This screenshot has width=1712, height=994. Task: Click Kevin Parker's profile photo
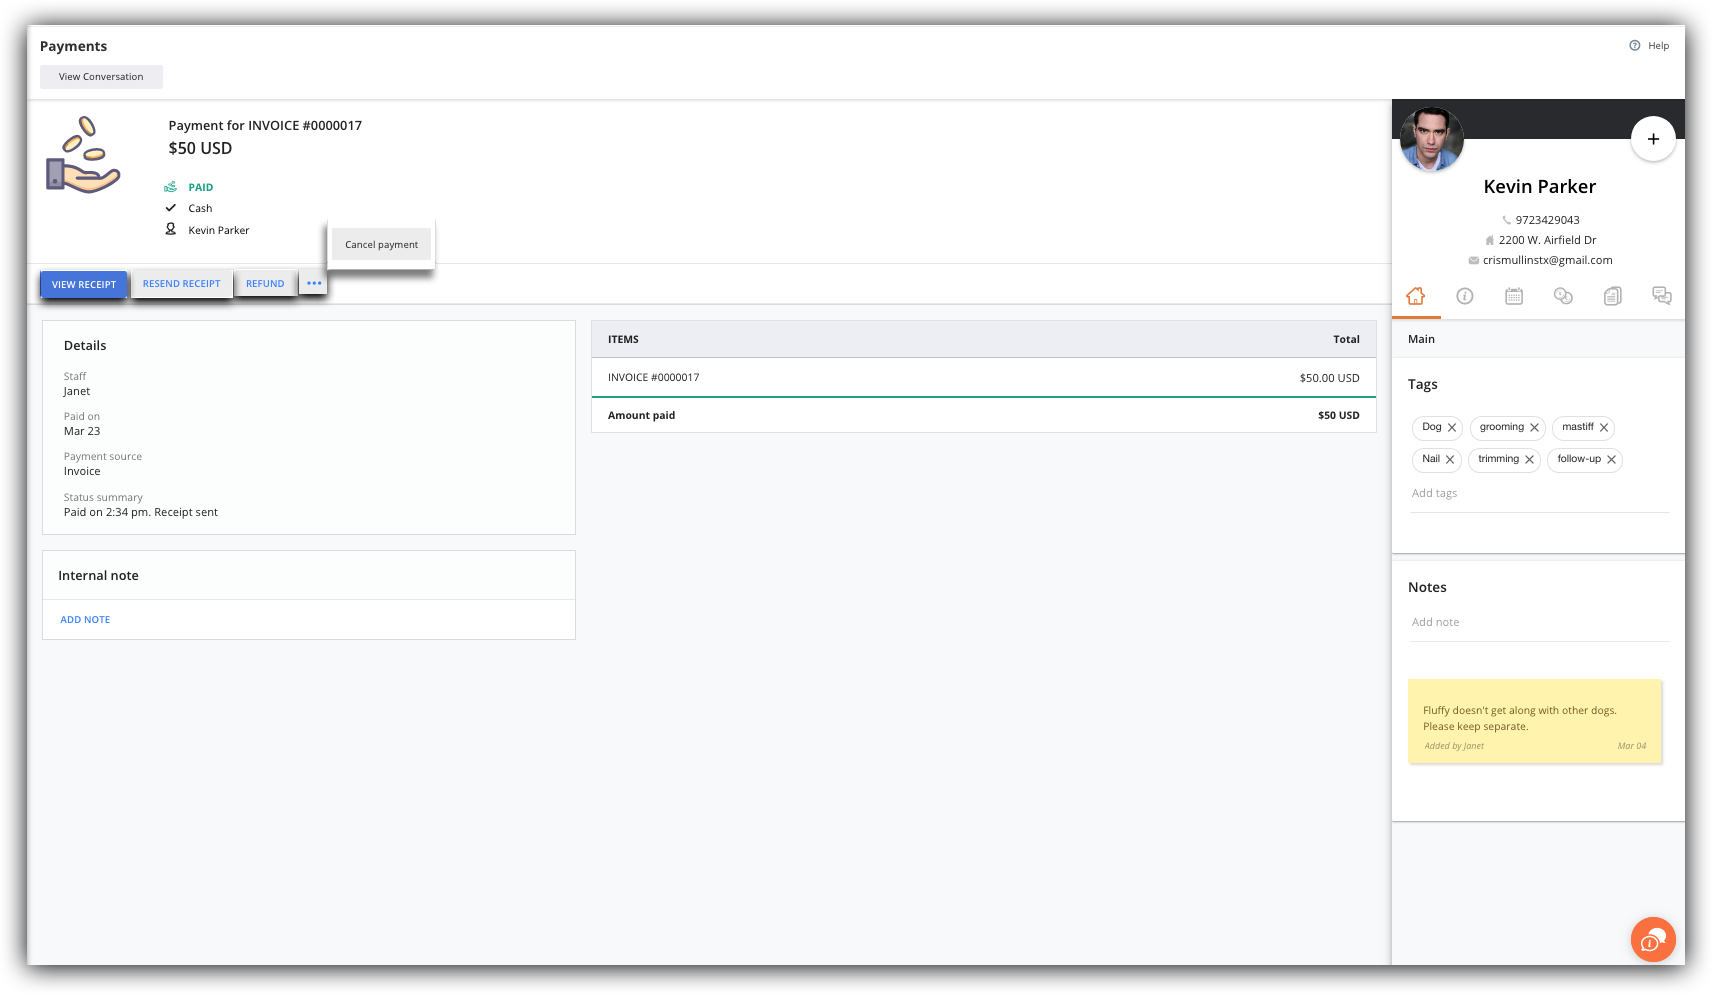click(x=1431, y=139)
